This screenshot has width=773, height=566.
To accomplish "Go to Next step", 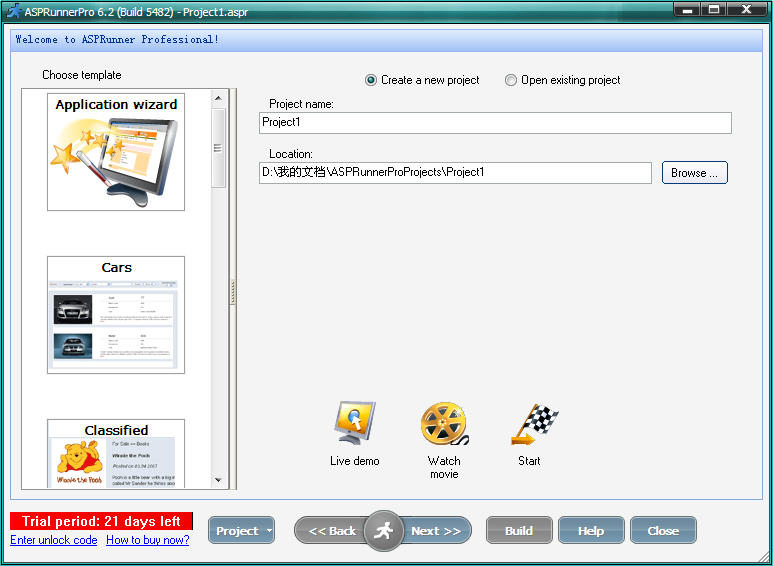I will point(436,531).
